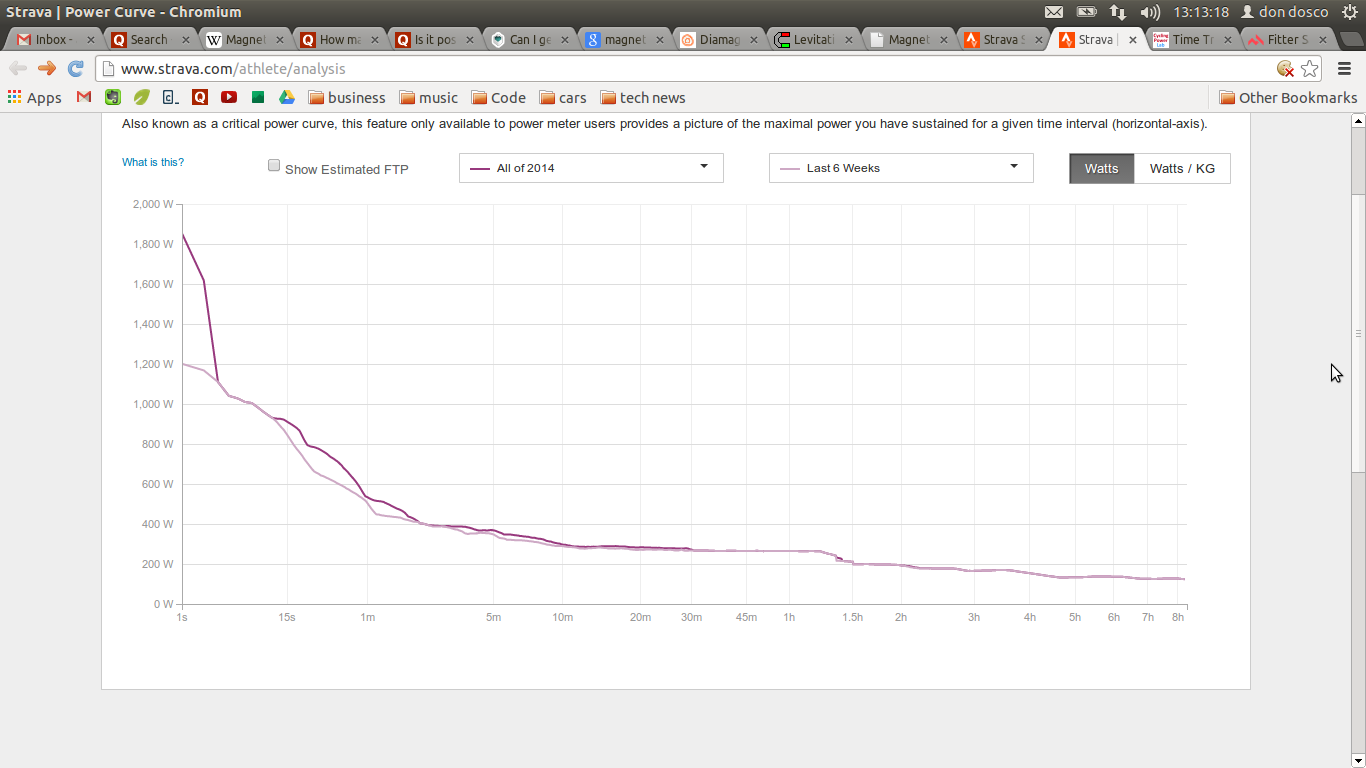Open the cars bookmarks folder
Image resolution: width=1366 pixels, height=768 pixels.
[x=563, y=98]
